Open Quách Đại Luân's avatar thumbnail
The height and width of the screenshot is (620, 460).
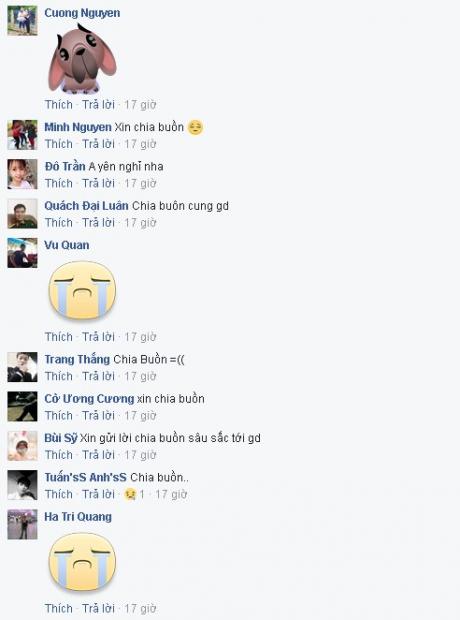[x=22, y=214]
